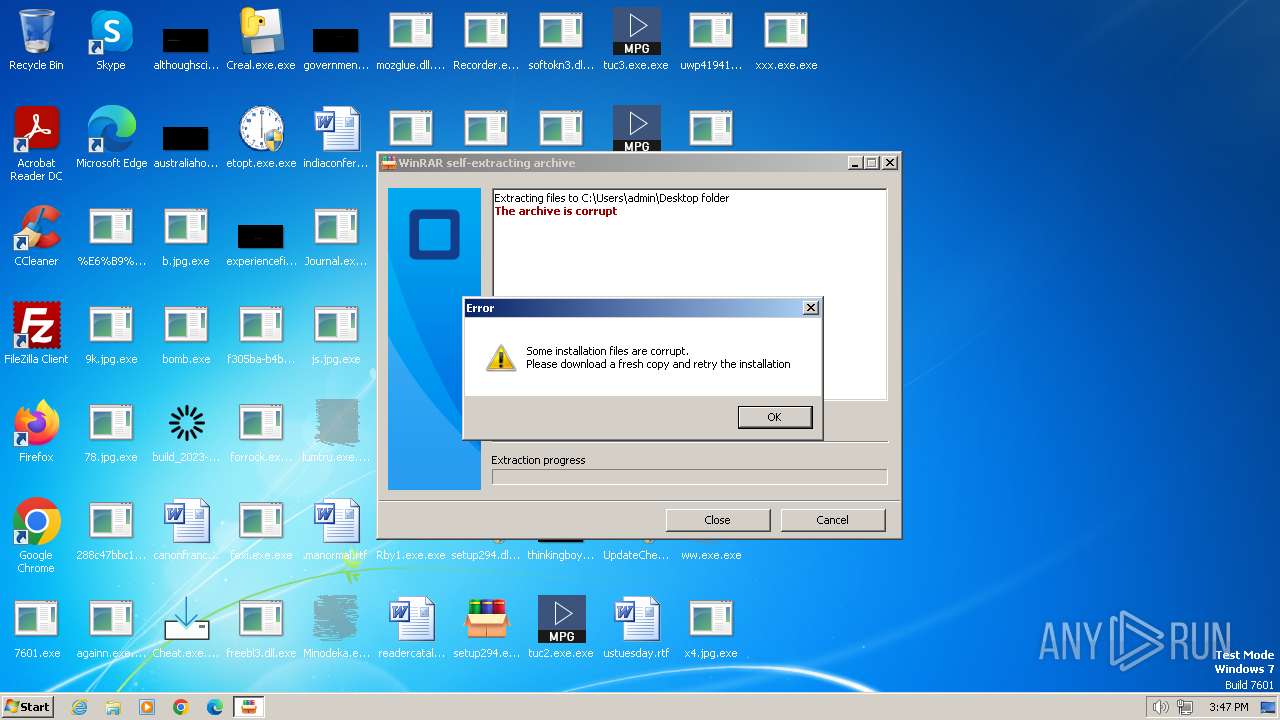Open .manormal.rtf Word document
Viewport: 1280px width, 720px height.
(336, 530)
